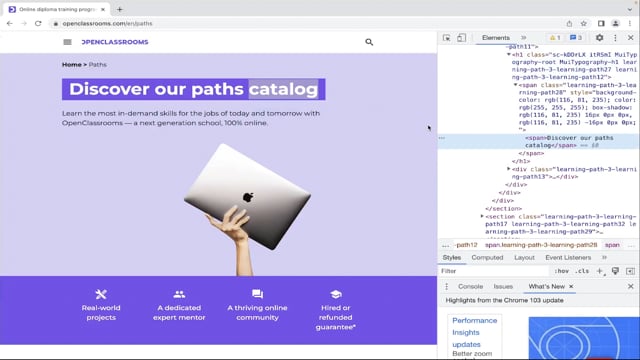Collapse the span learning-path28 node

coord(516,85)
